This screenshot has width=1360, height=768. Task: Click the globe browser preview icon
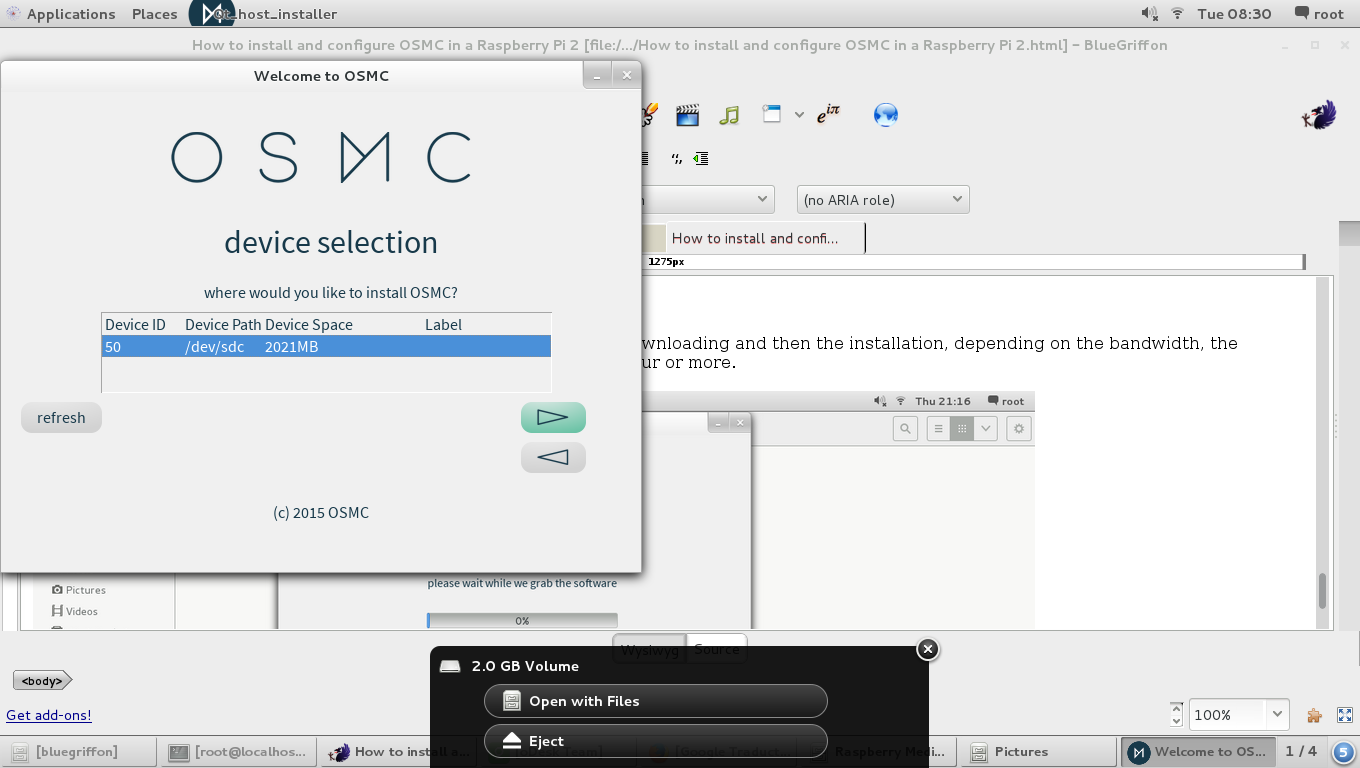(885, 115)
